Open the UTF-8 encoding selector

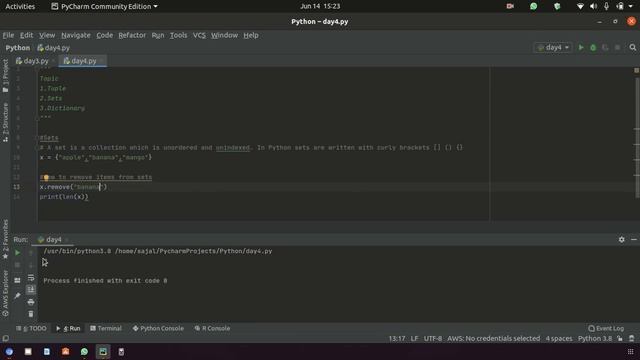433,338
